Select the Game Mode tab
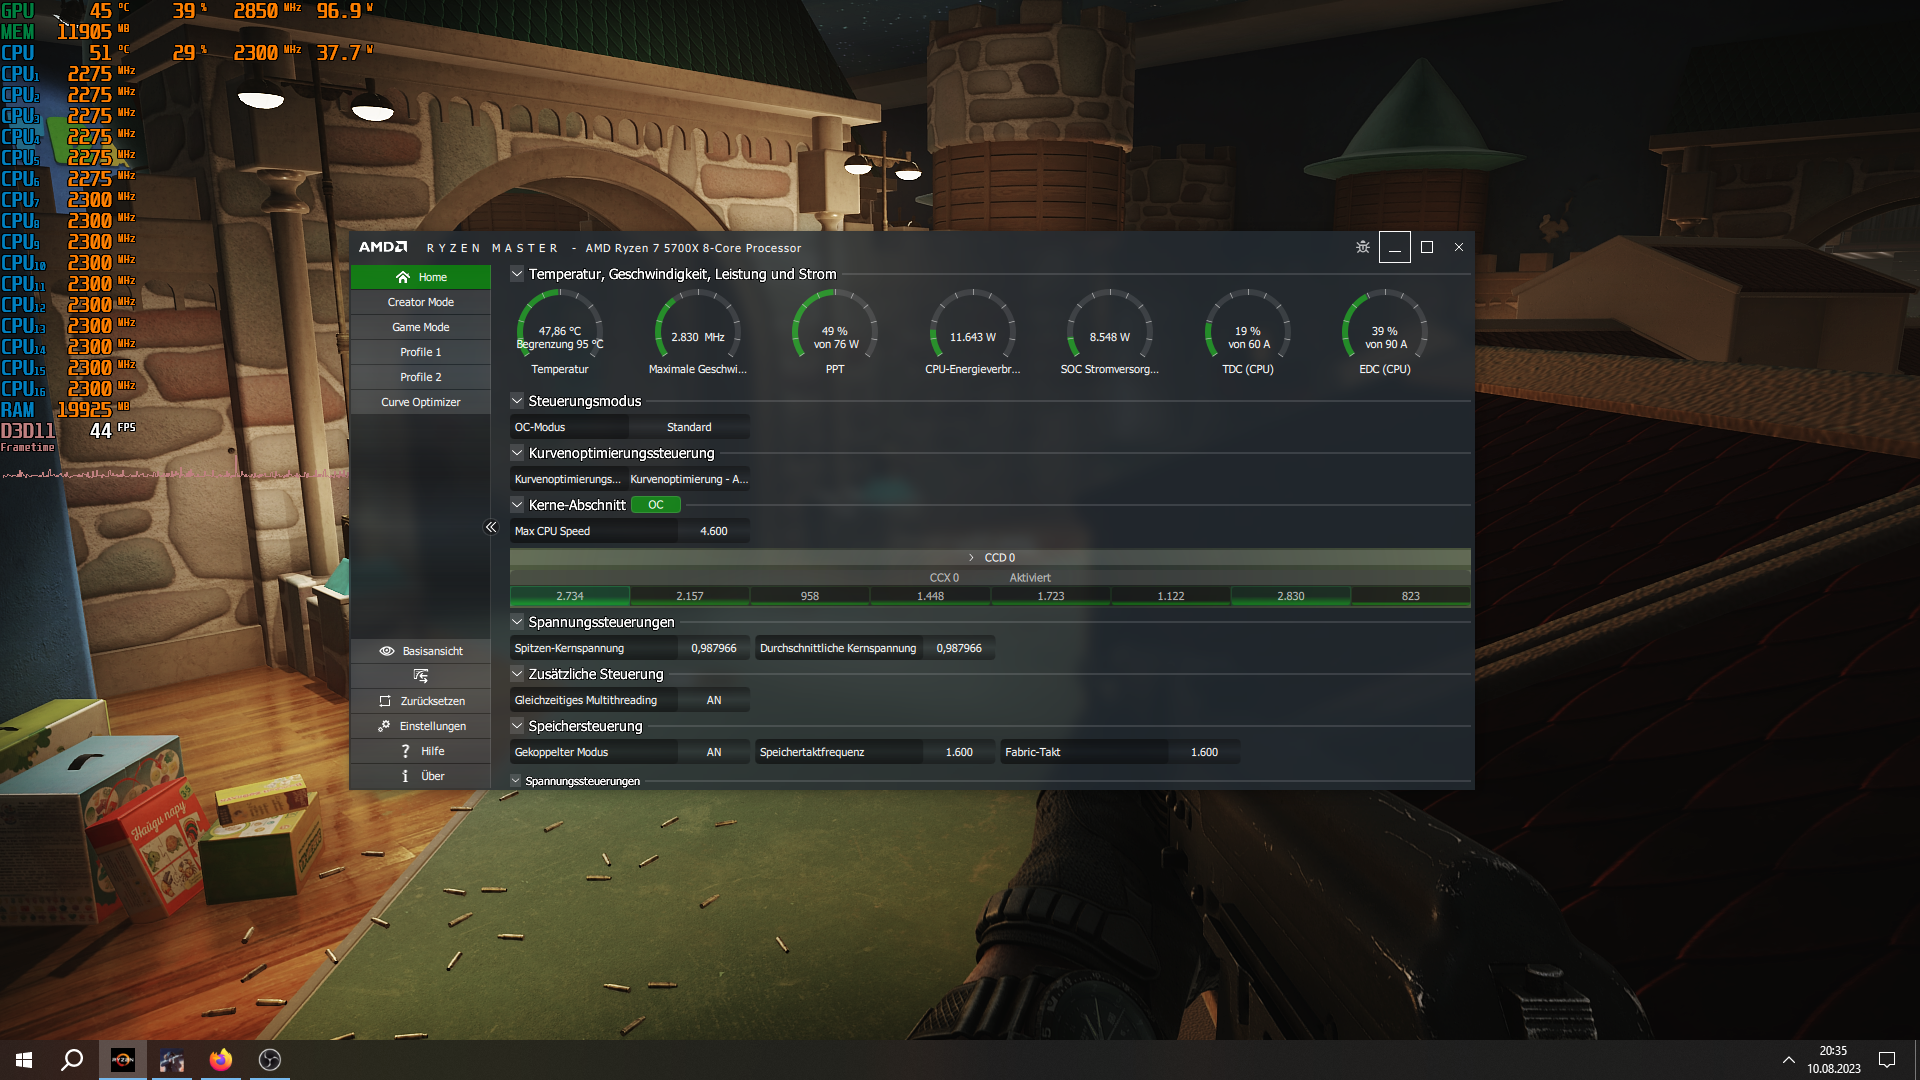 coord(421,327)
